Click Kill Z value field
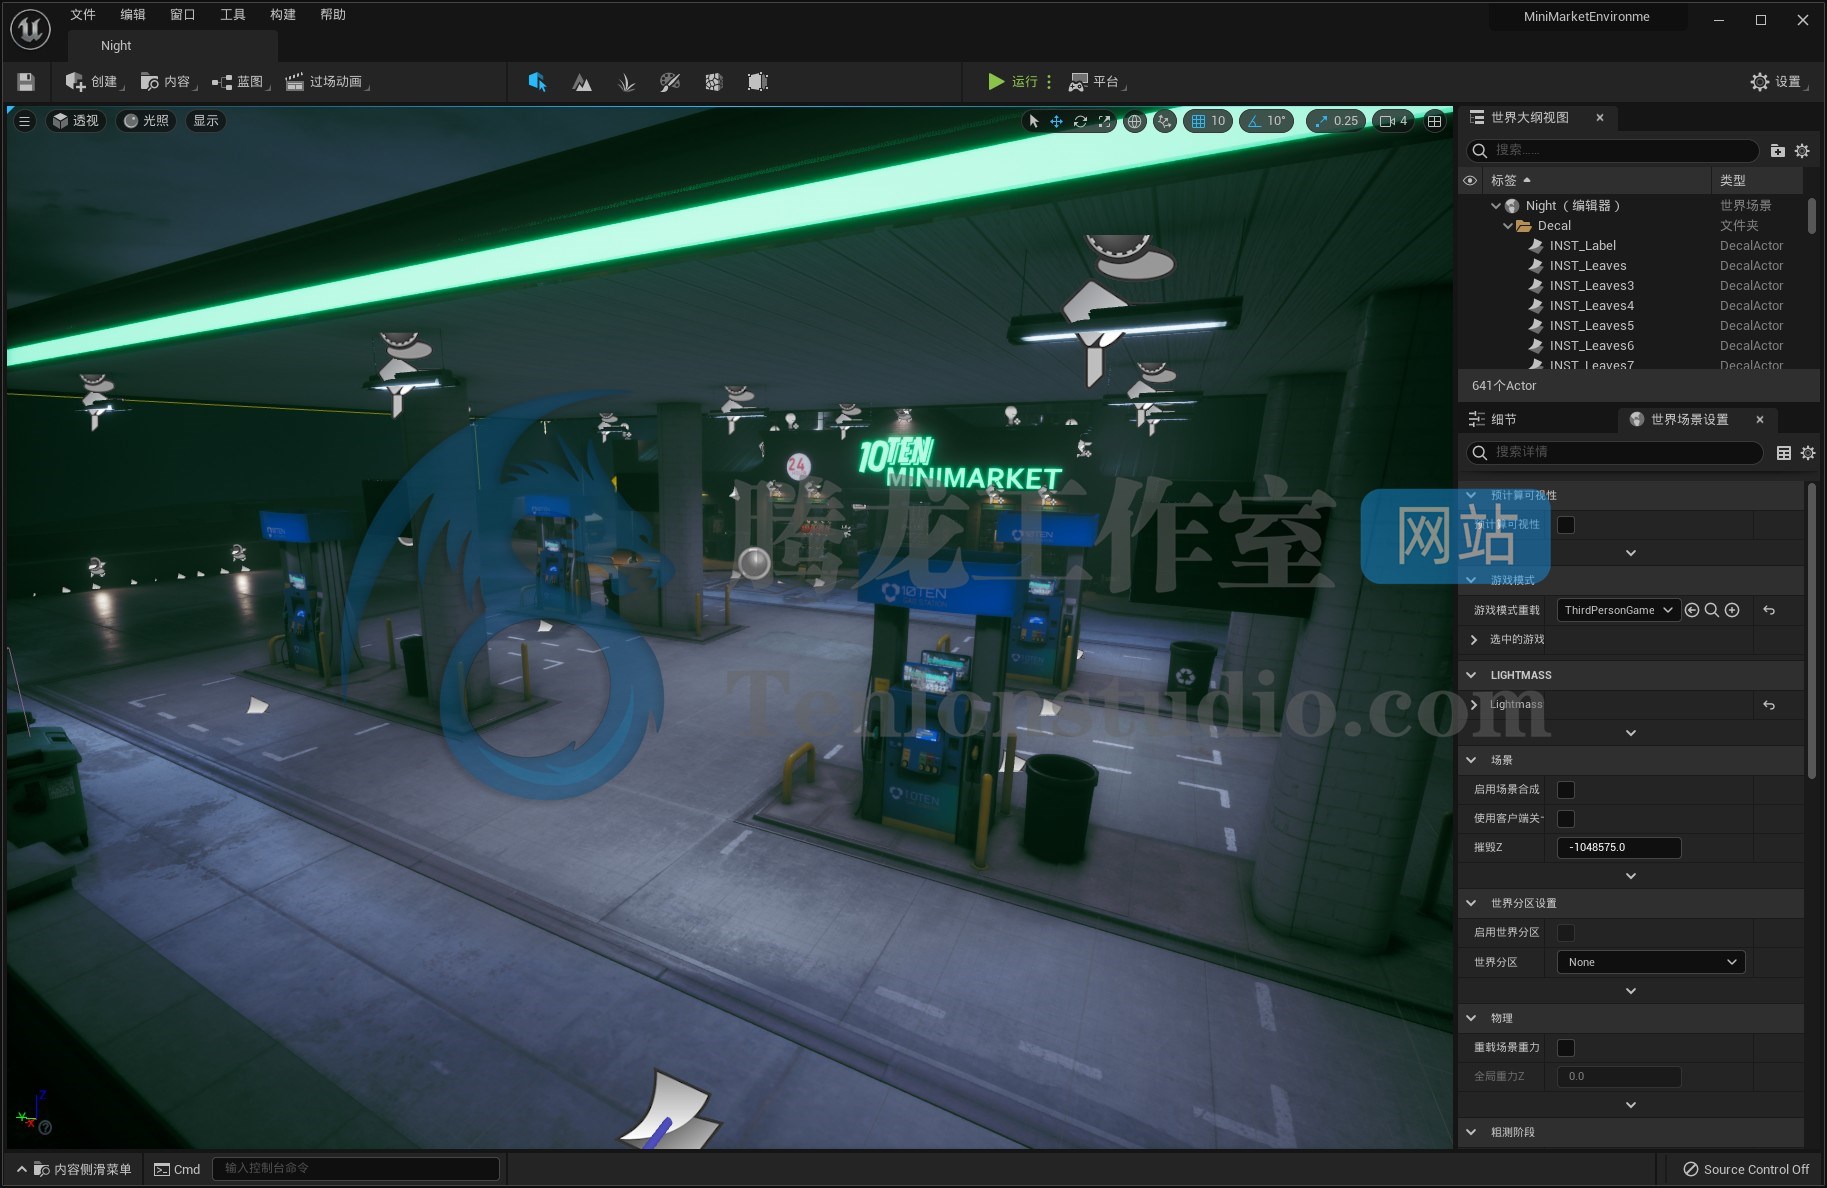This screenshot has width=1827, height=1188. [x=1619, y=848]
